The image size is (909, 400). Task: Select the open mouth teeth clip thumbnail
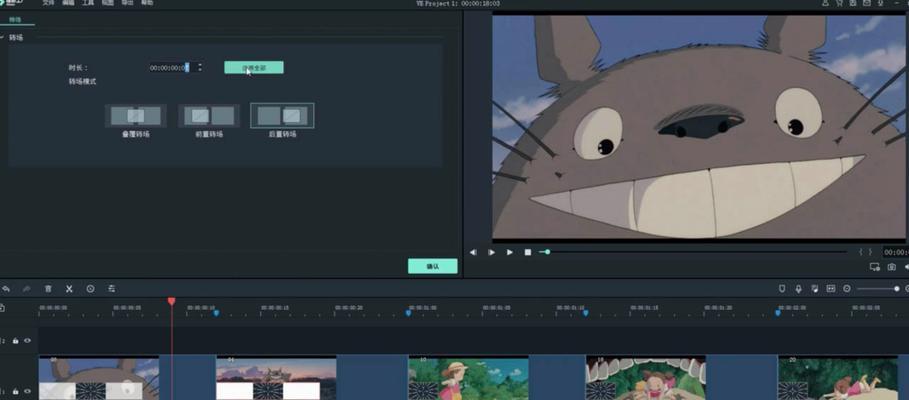click(646, 378)
